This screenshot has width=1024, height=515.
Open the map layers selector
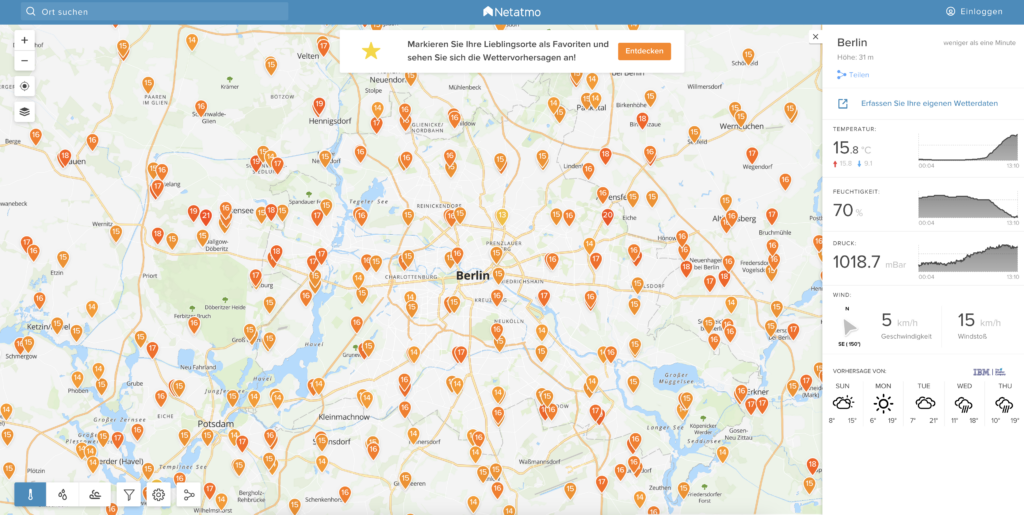click(x=25, y=112)
